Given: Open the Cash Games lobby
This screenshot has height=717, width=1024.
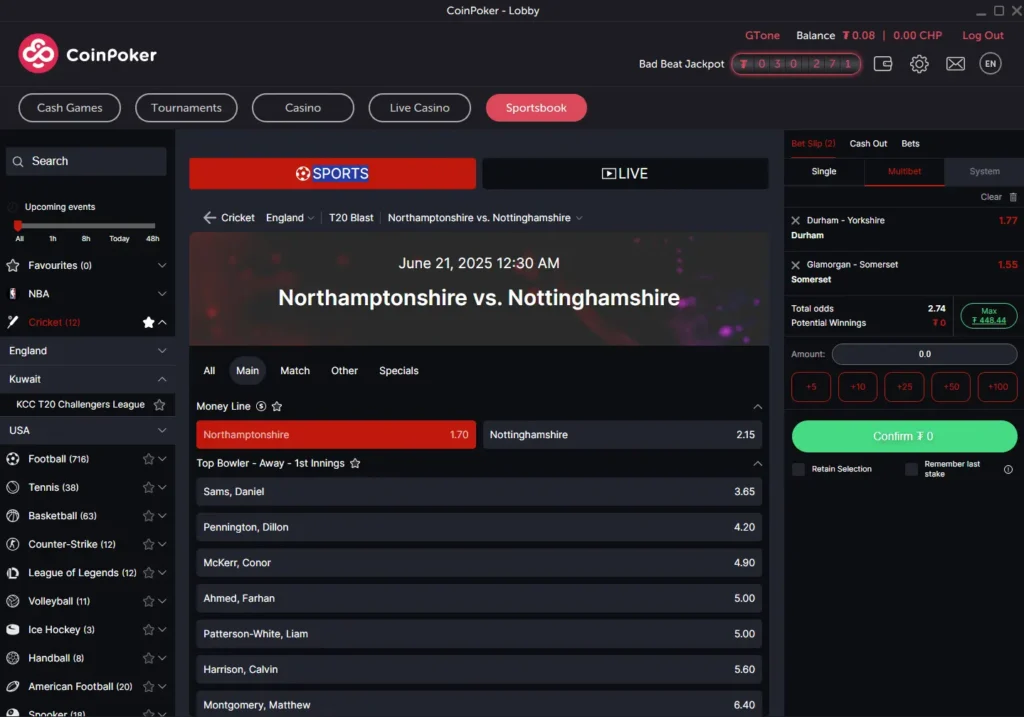Looking at the screenshot, I should click(x=69, y=108).
